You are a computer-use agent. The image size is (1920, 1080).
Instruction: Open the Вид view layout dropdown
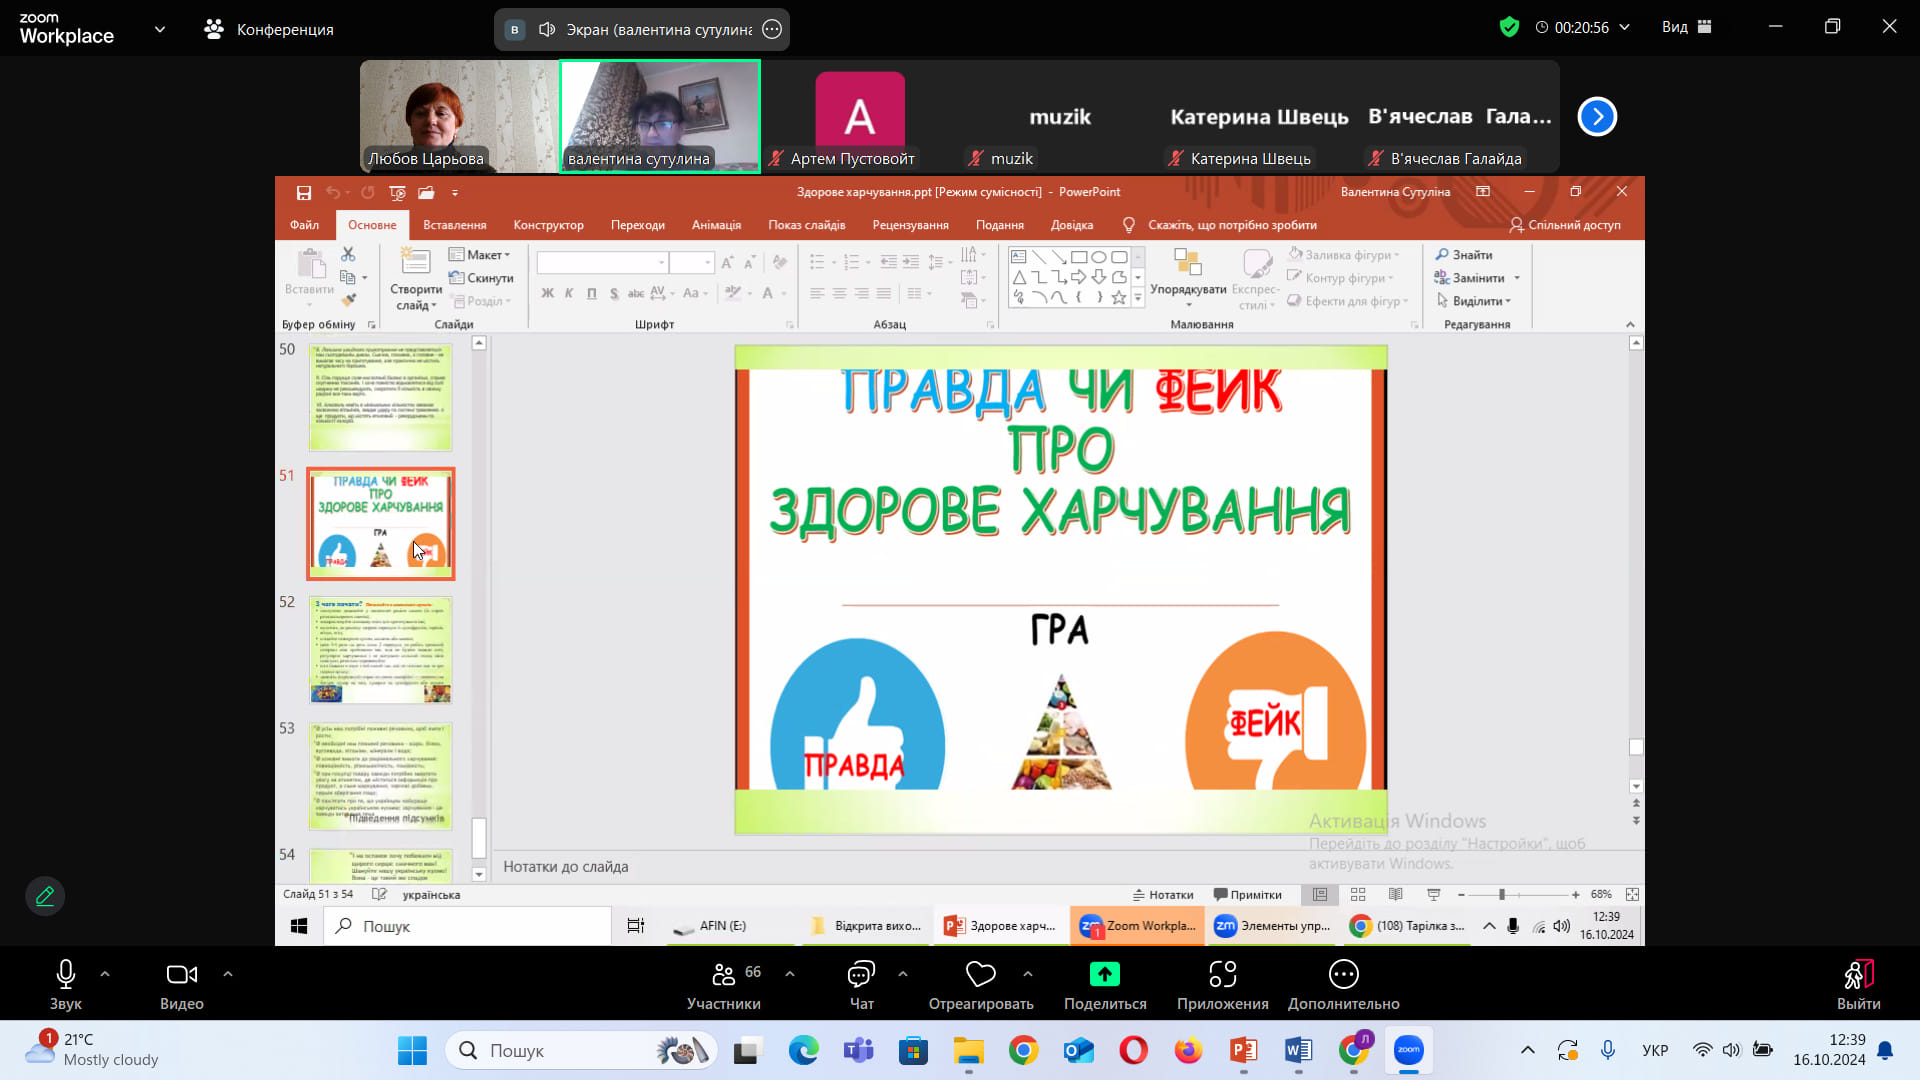pos(1686,27)
